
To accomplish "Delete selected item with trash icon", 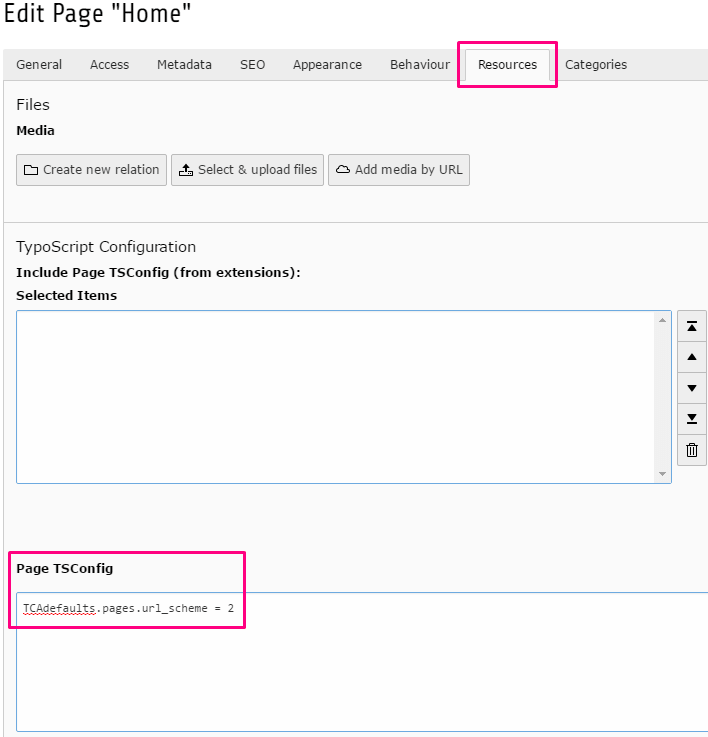I will pyautogui.click(x=692, y=450).
